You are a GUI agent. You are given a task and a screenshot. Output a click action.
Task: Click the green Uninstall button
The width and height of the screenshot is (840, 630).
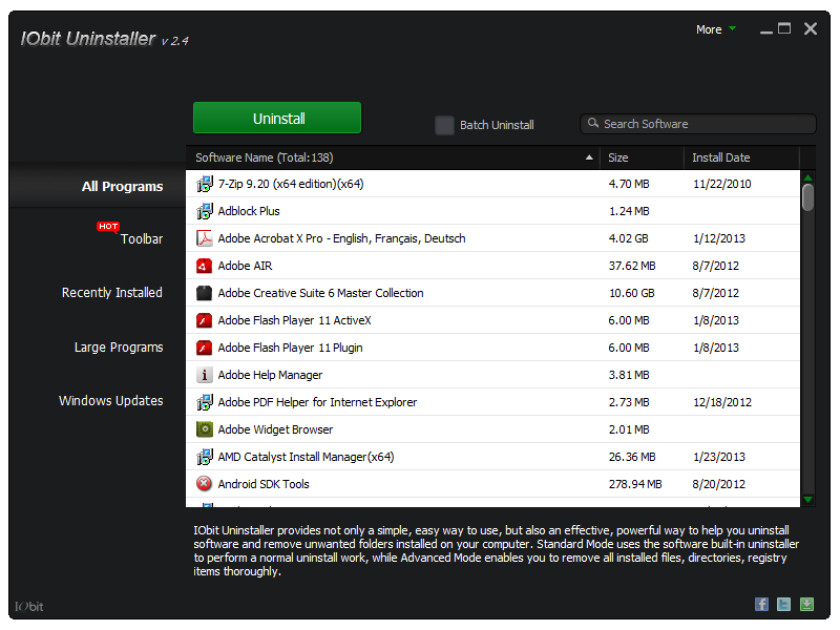pyautogui.click(x=277, y=118)
